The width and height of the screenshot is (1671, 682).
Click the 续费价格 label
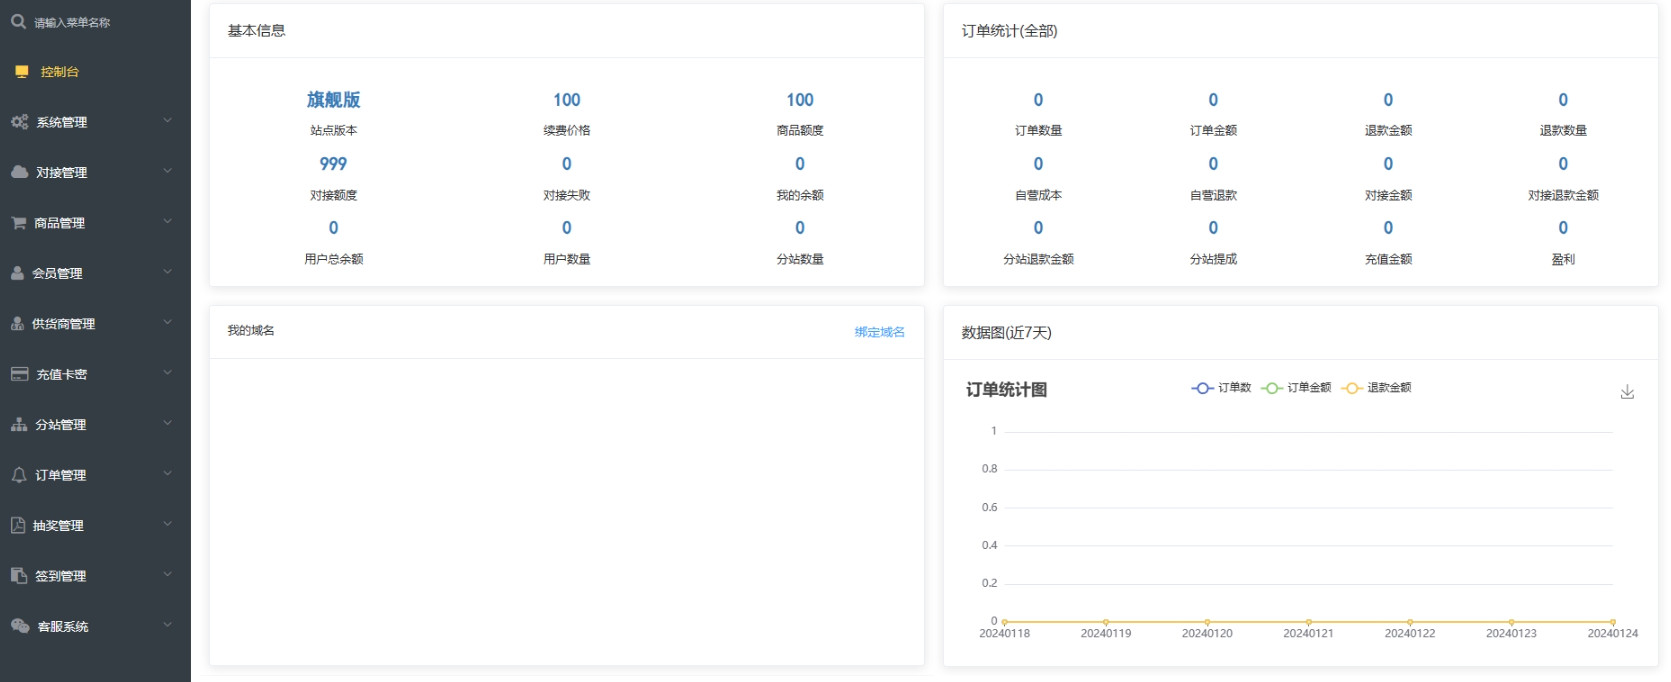click(567, 131)
